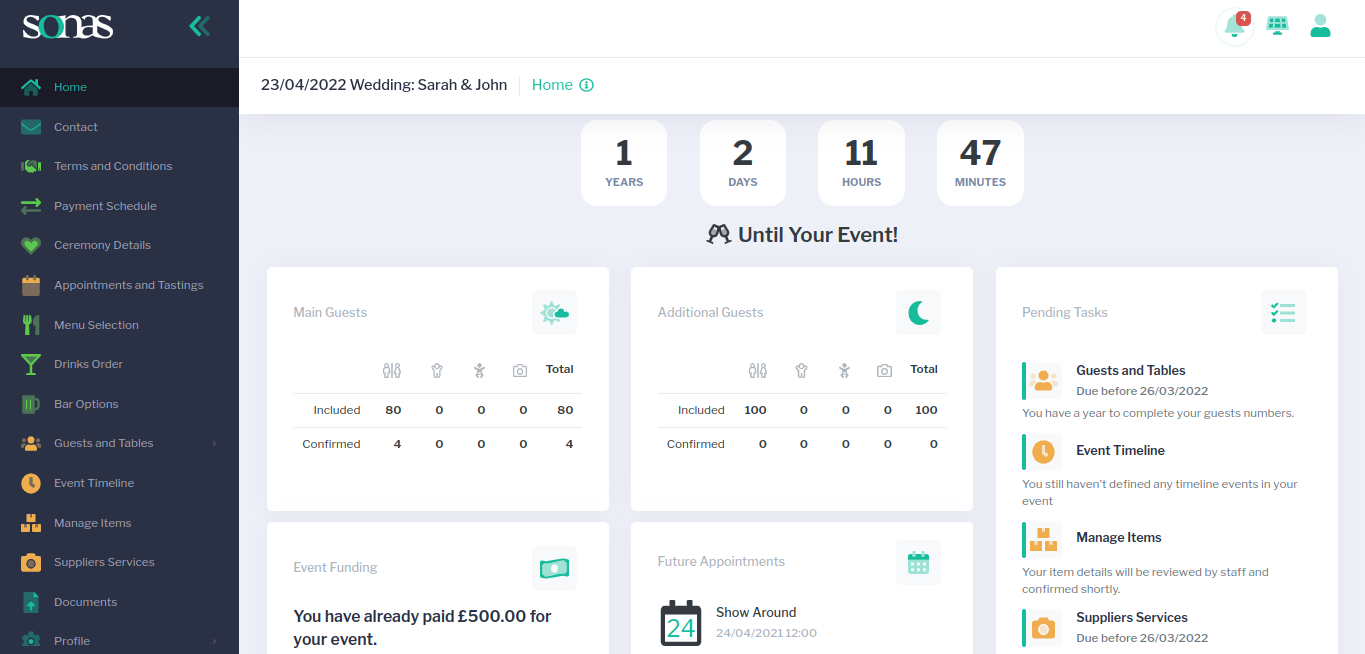Click the document icon beside Documents
The image size is (1365, 654).
[31, 602]
